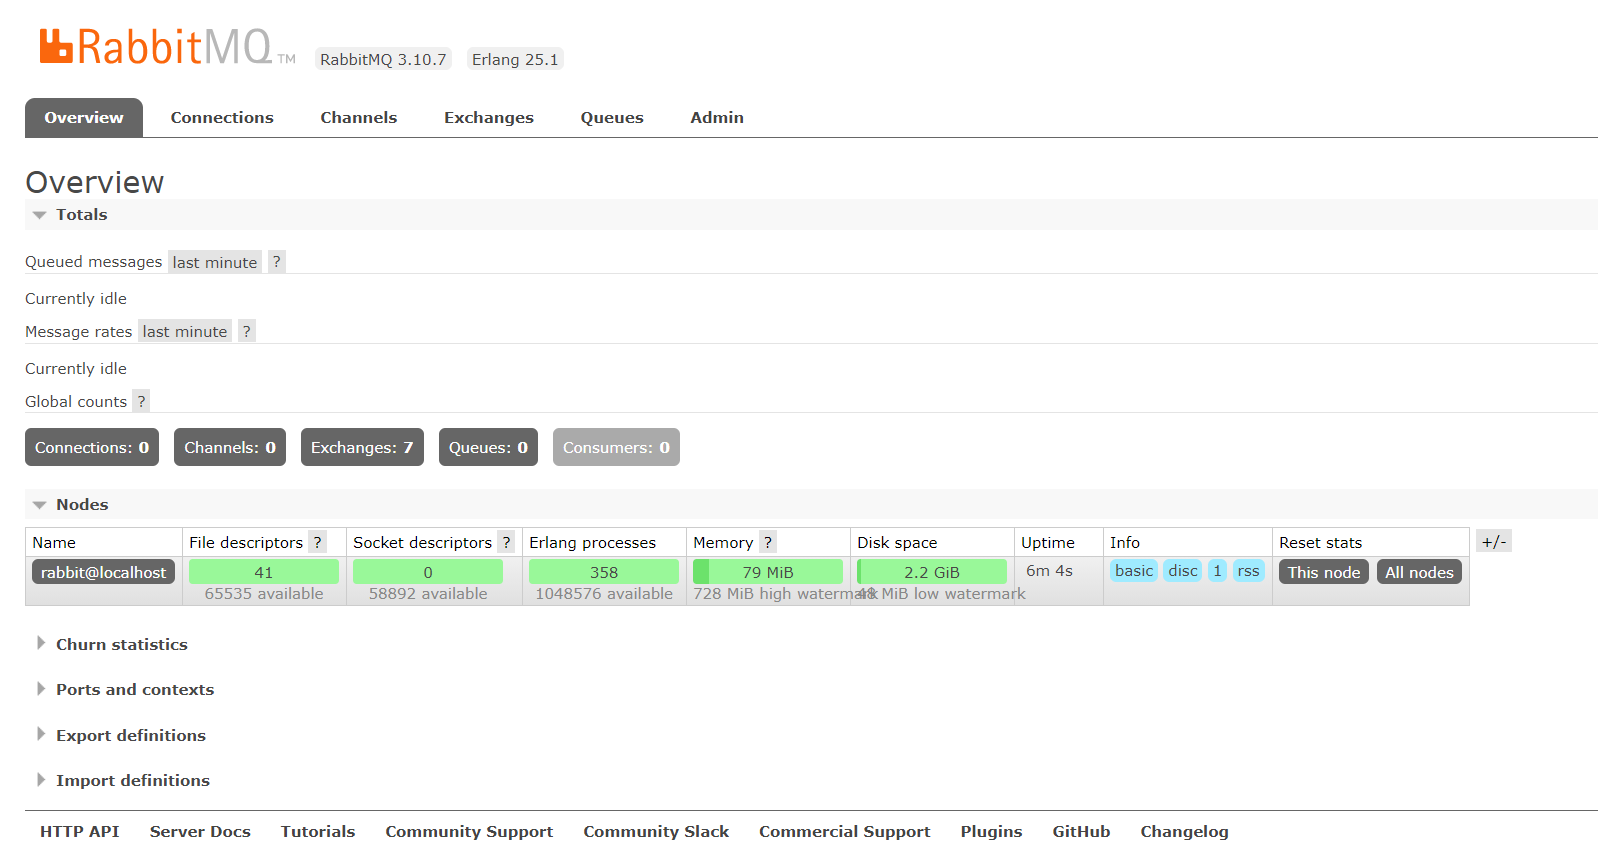Click the RabbitMQ logo
The width and height of the screenshot is (1598, 855).
coord(167,47)
